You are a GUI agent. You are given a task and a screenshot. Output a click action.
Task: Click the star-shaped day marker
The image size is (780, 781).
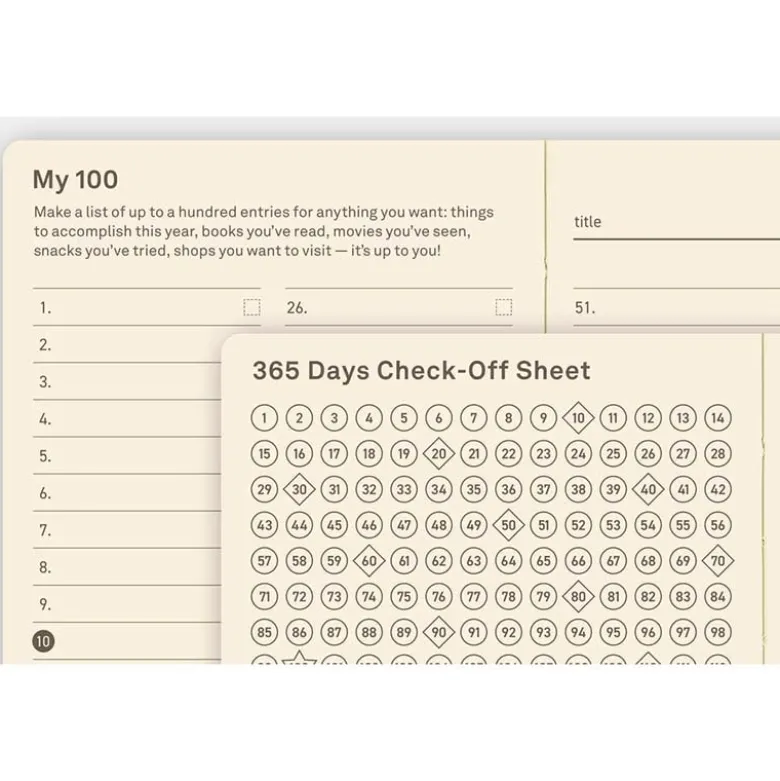point(299,658)
